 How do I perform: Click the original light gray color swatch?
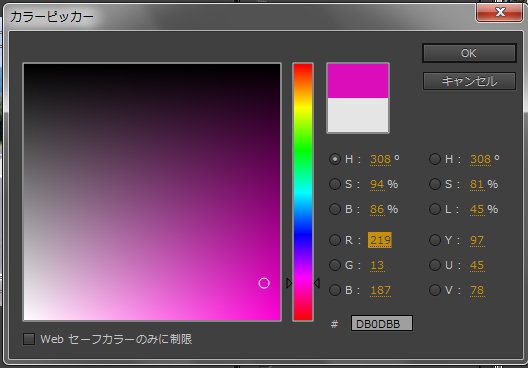(x=358, y=115)
